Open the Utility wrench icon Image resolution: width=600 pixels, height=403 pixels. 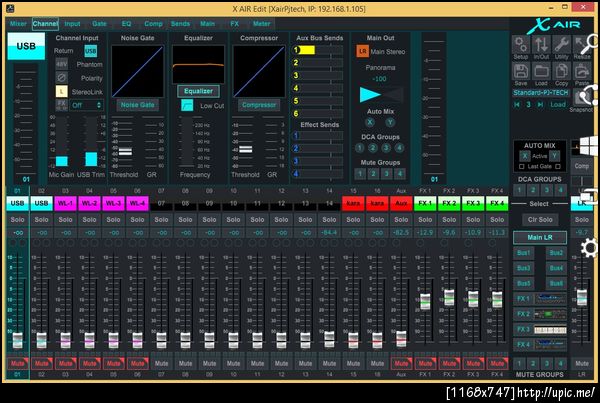tap(561, 44)
